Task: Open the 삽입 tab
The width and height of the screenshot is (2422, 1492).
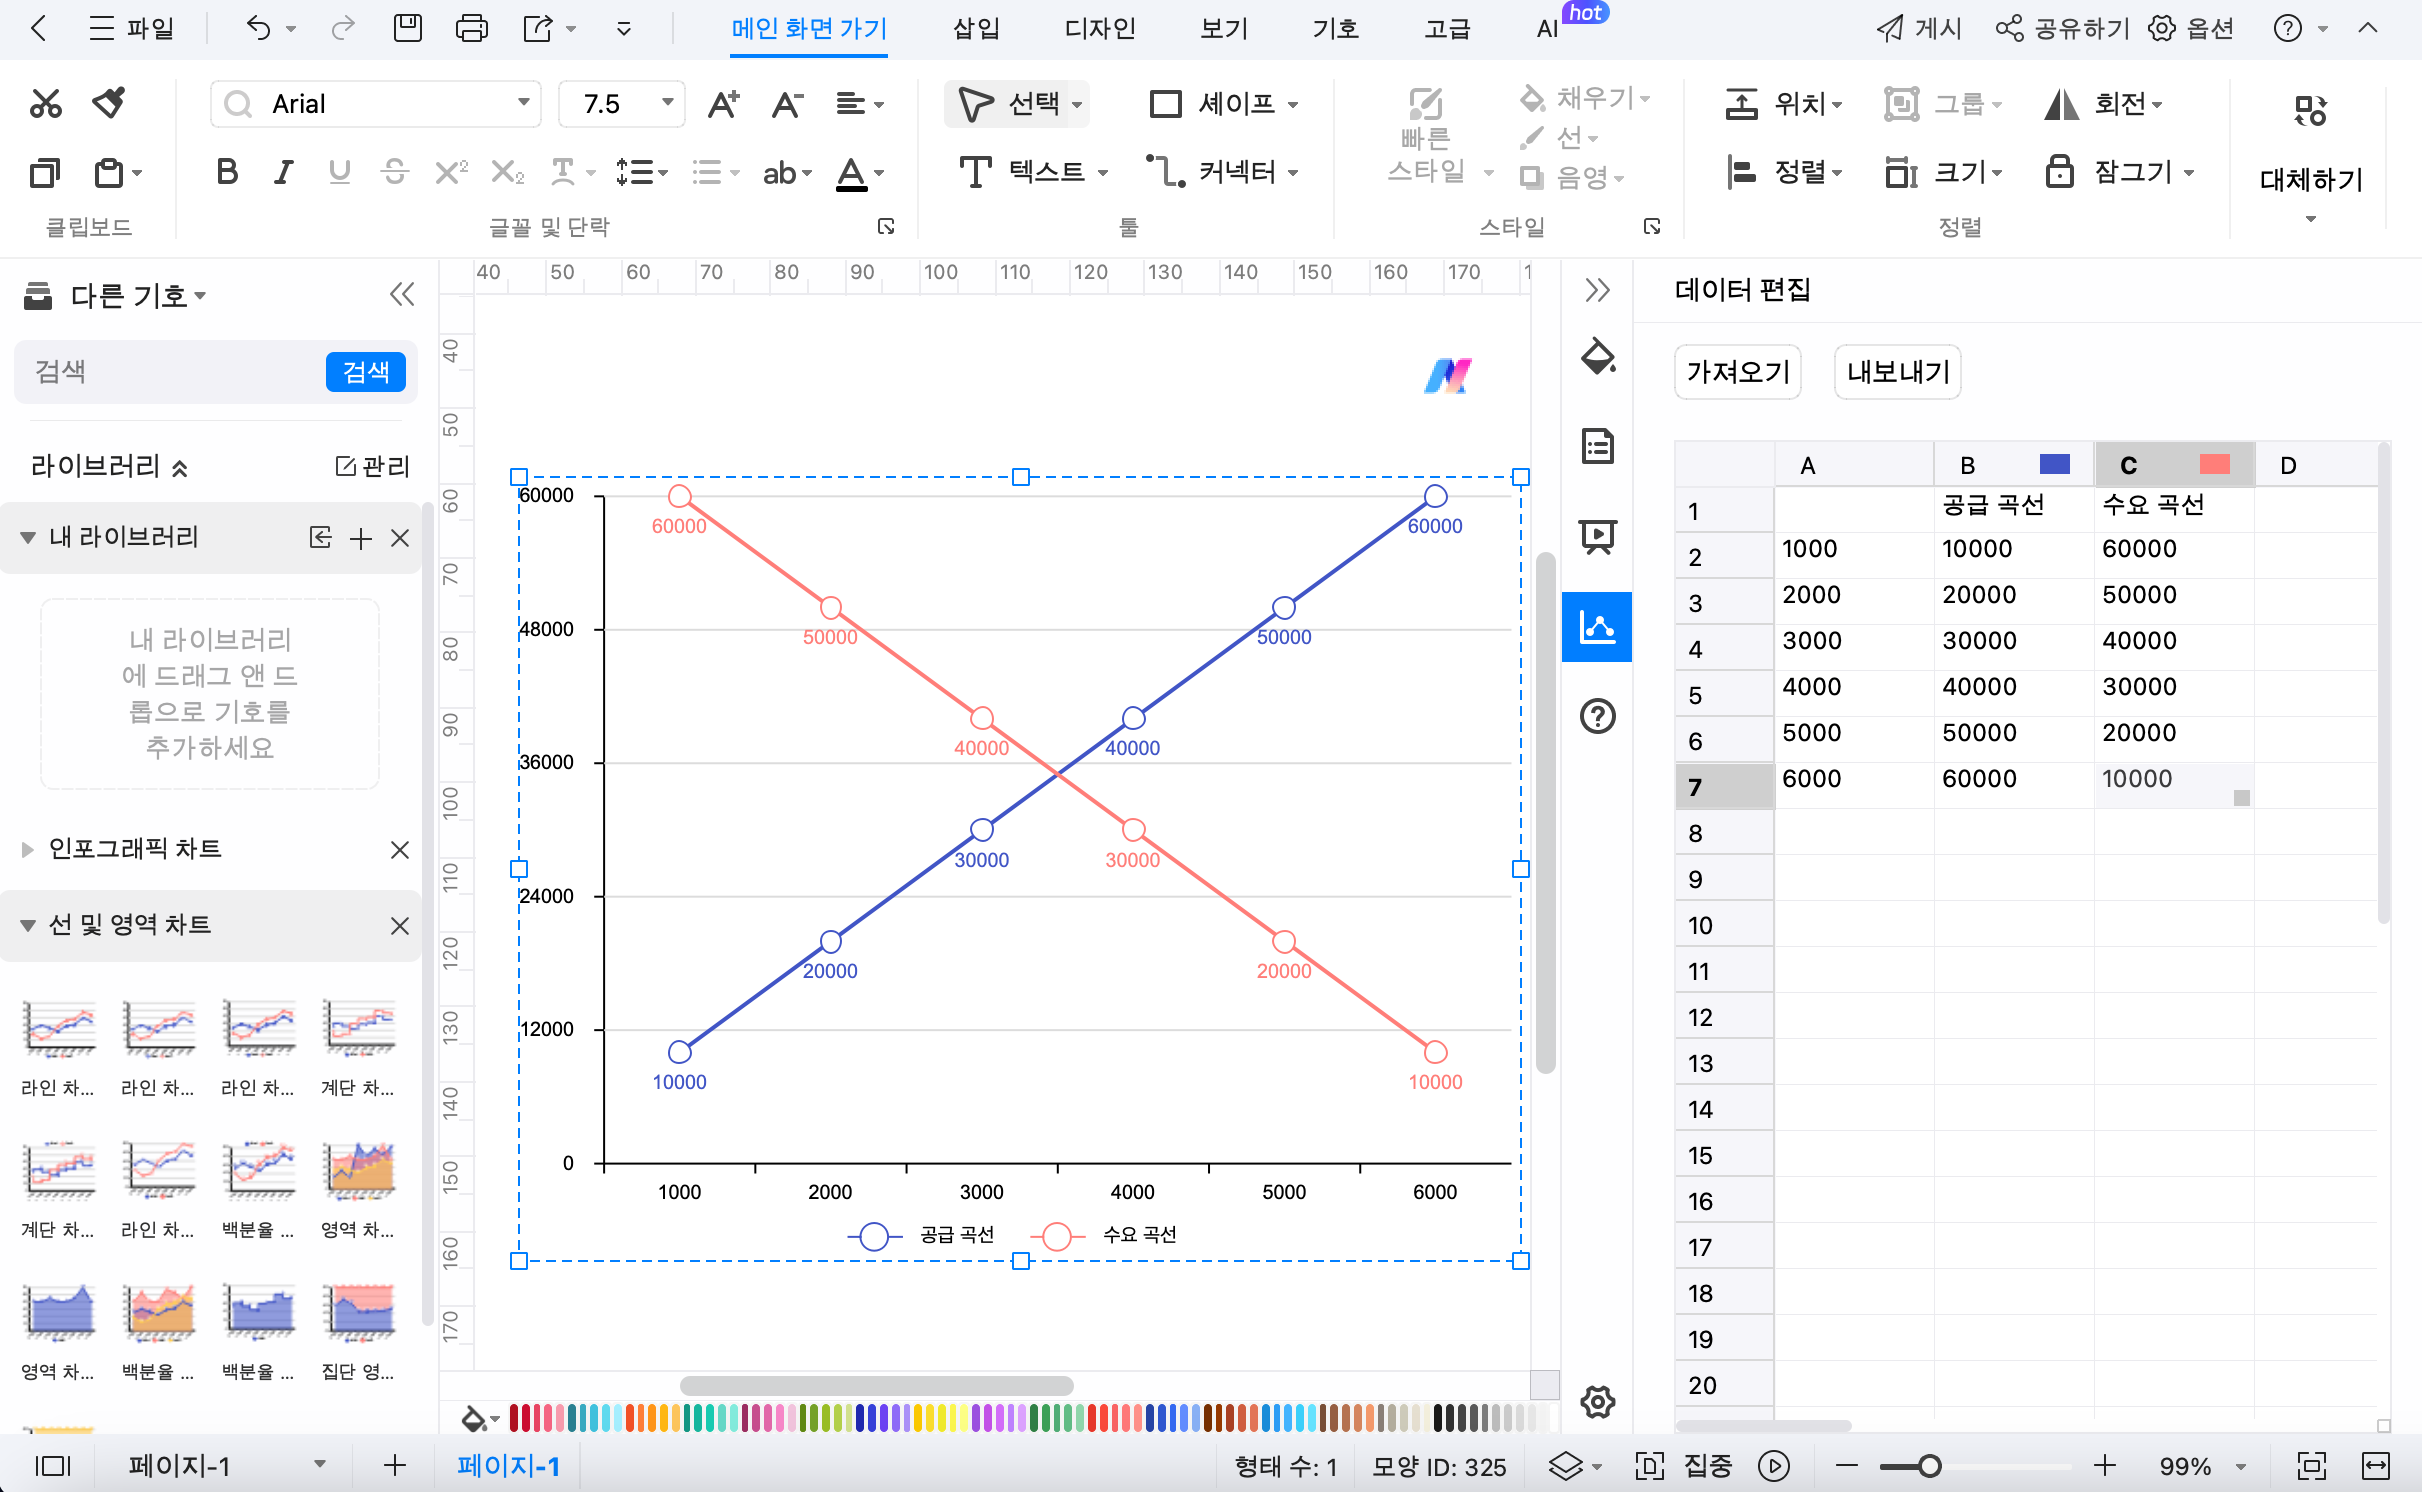Action: [976, 28]
